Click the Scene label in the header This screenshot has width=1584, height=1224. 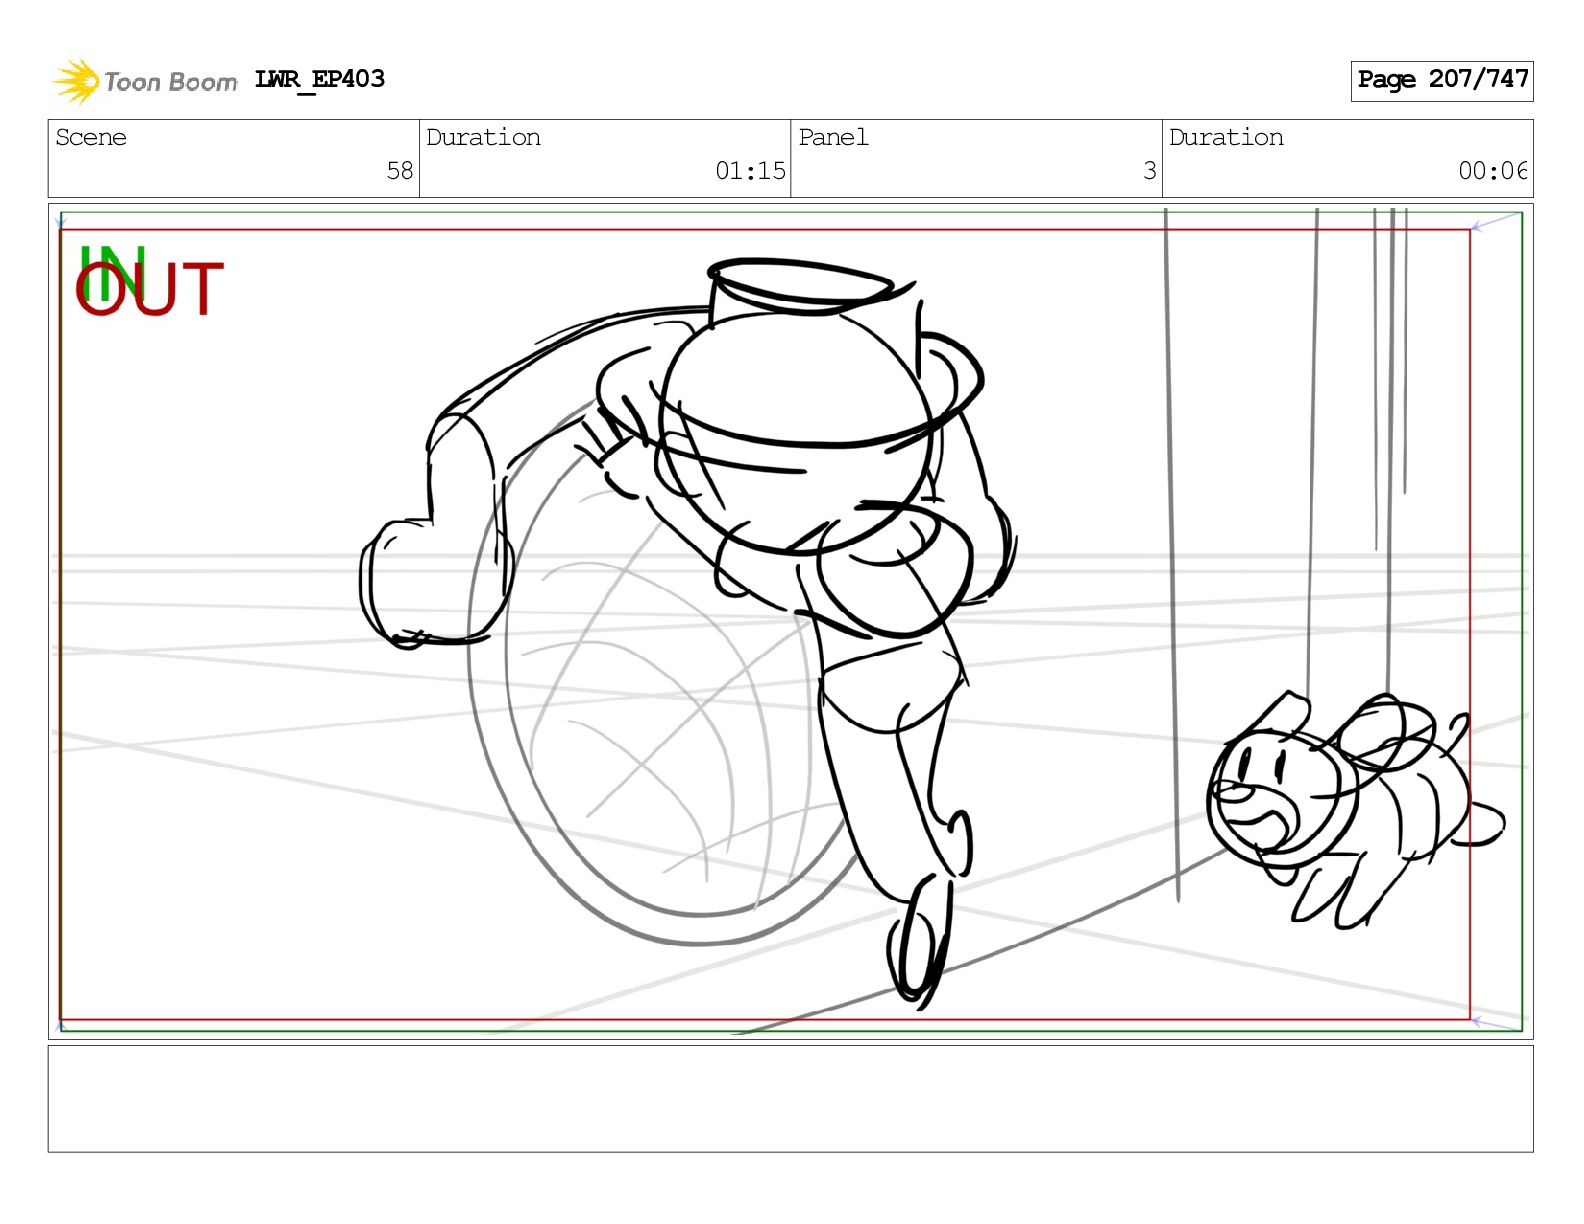pyautogui.click(x=91, y=137)
